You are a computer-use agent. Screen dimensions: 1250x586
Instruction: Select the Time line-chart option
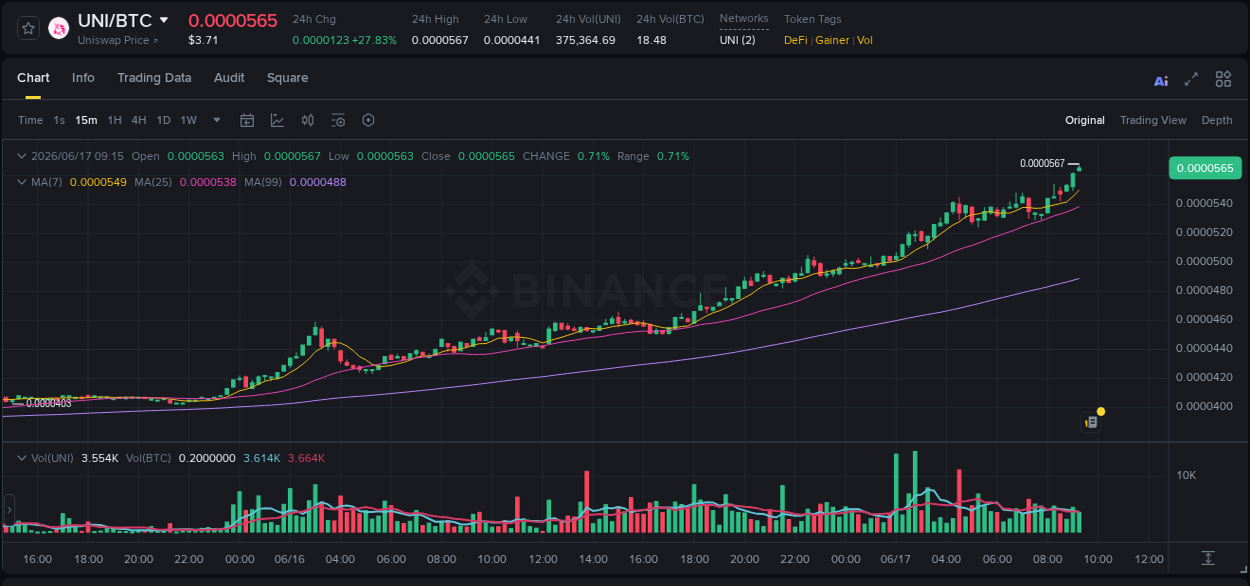31,120
